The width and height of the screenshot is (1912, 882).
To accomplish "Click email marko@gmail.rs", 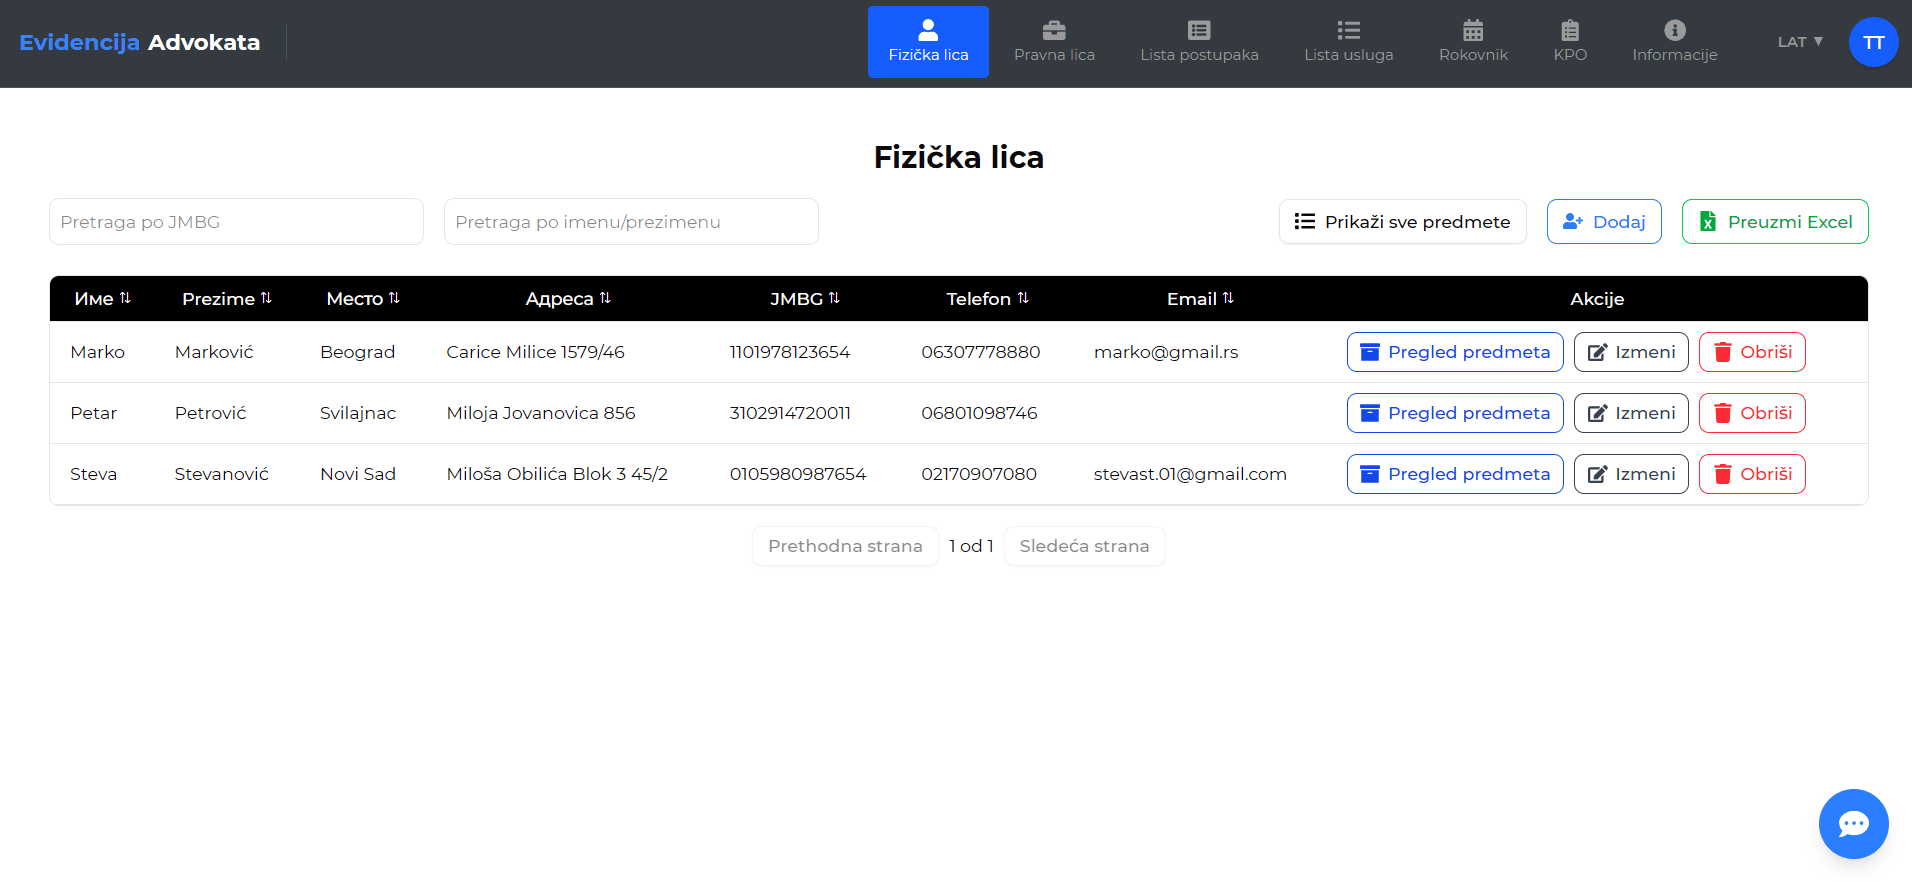I will 1166,352.
